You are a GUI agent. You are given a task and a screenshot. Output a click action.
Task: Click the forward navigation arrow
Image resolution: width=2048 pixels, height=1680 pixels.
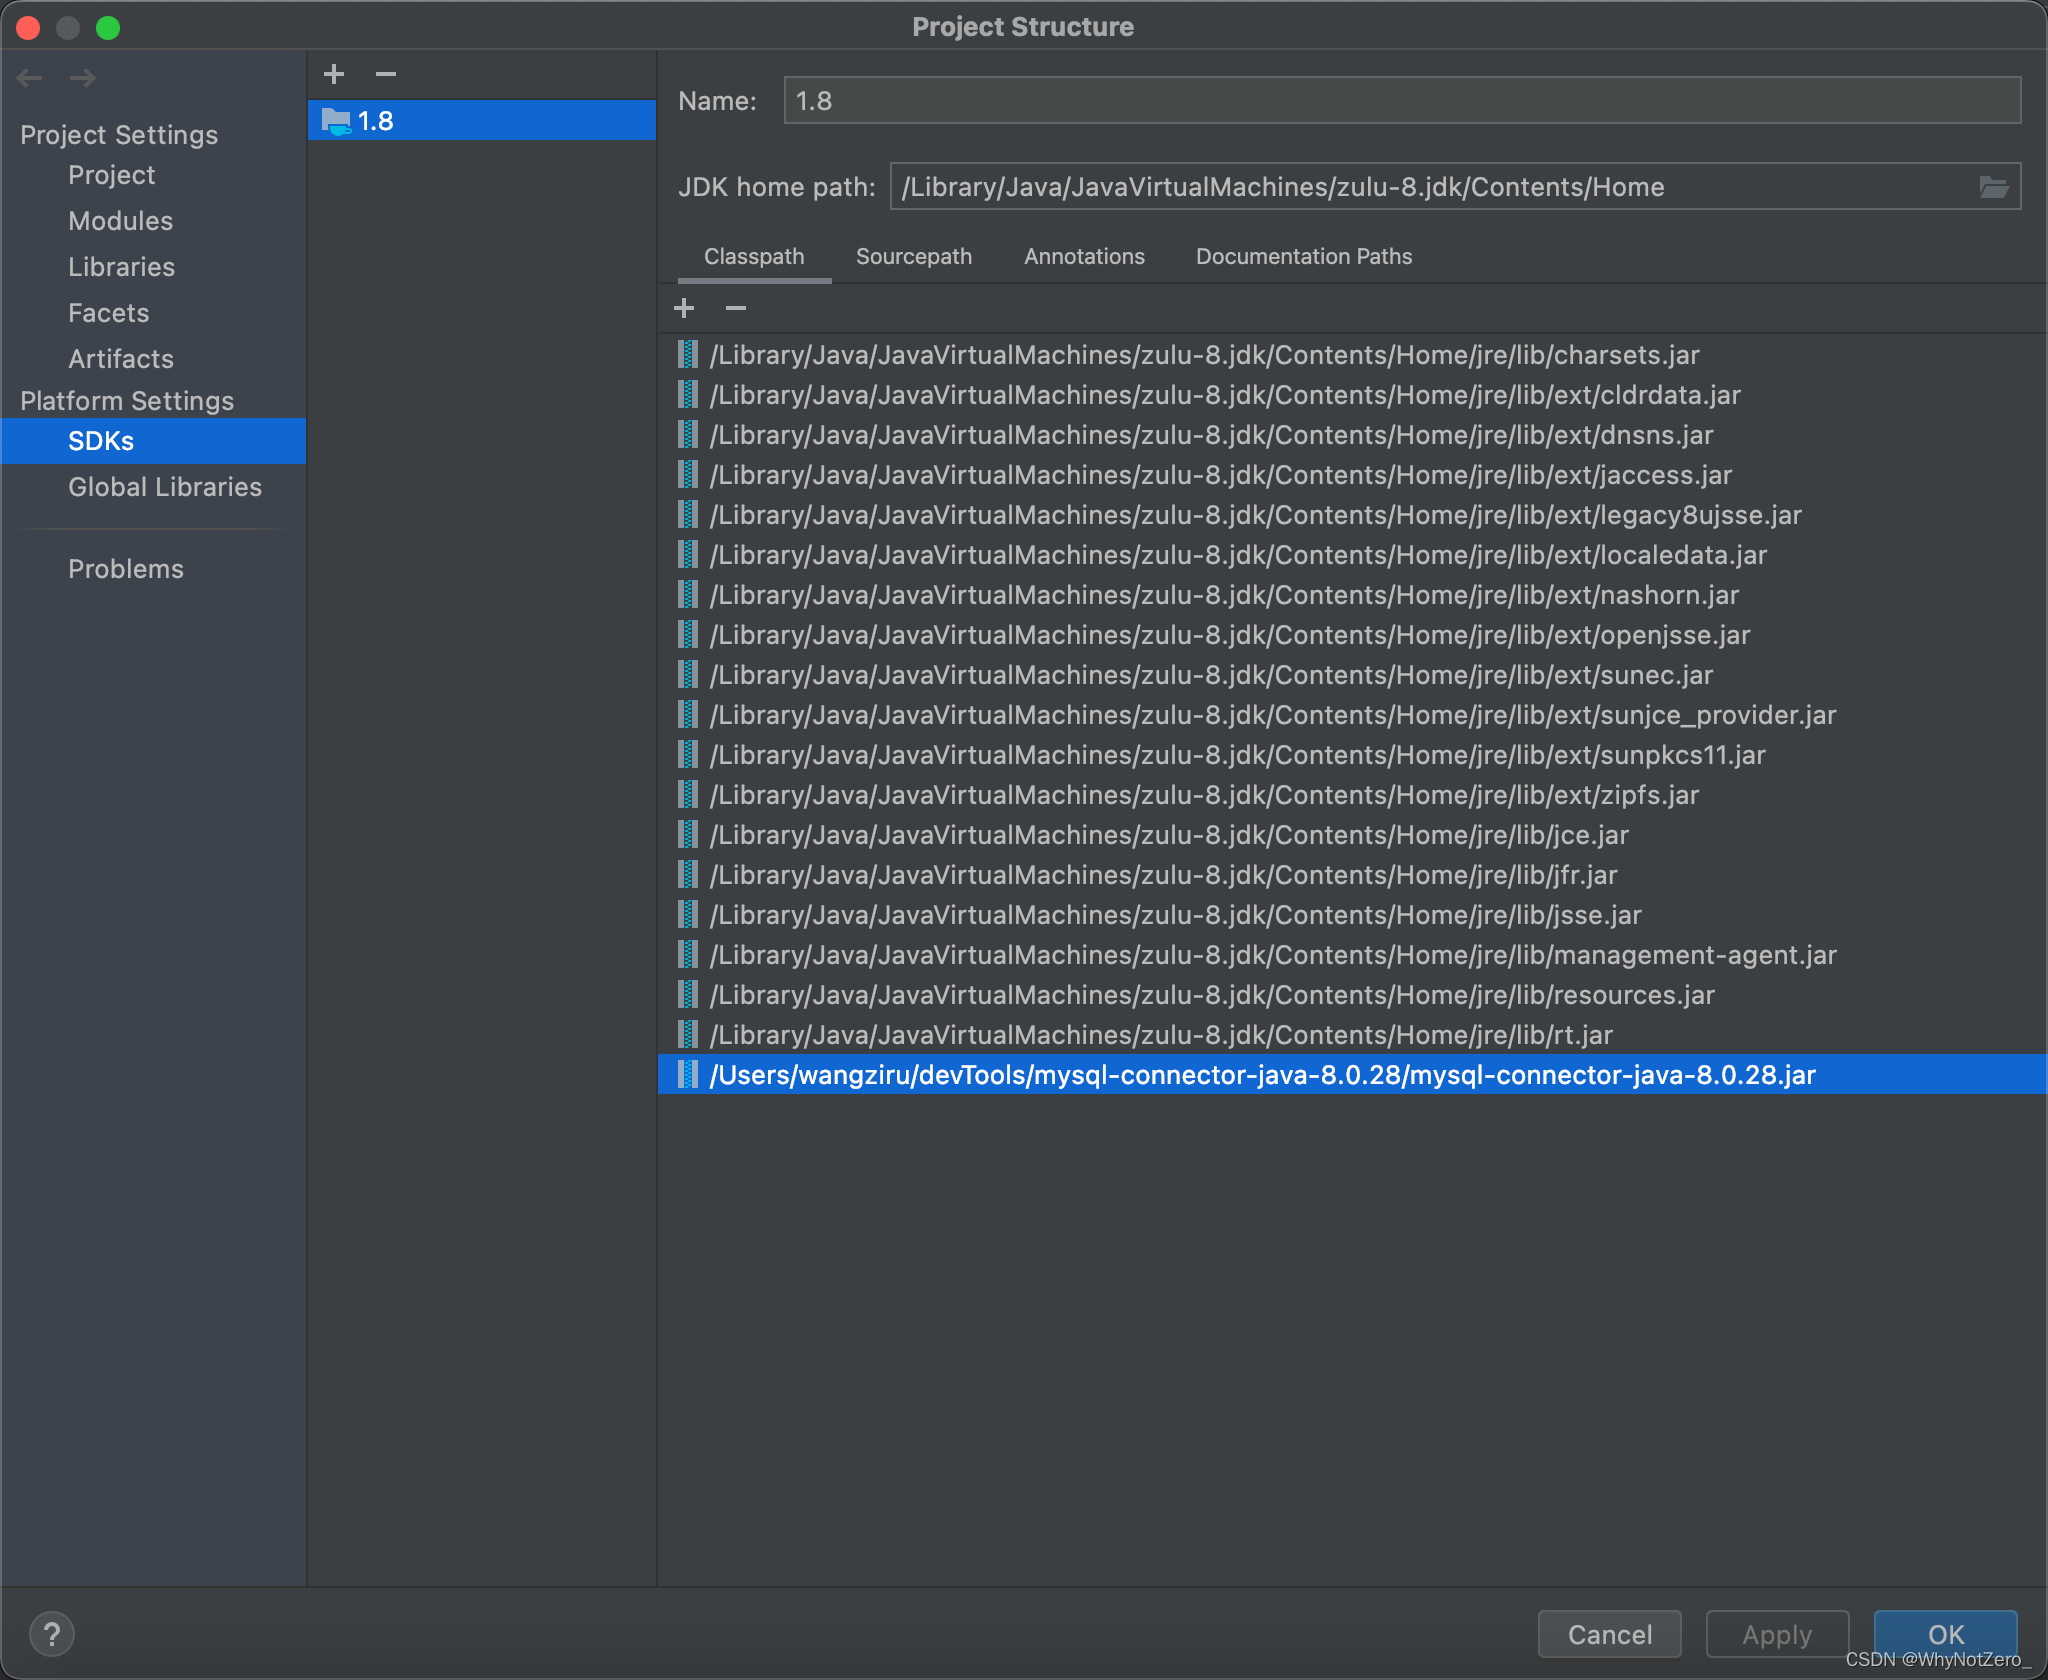coord(83,77)
